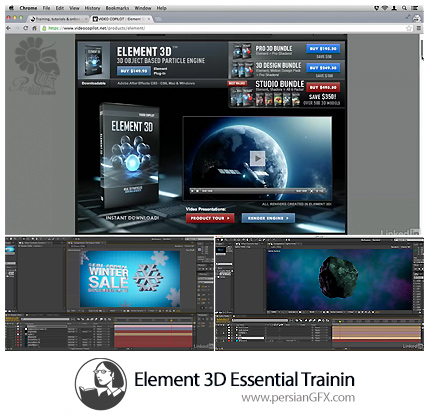Click the Studio Bundle product thumbnails
This screenshot has height=417, width=430.
click(265, 97)
